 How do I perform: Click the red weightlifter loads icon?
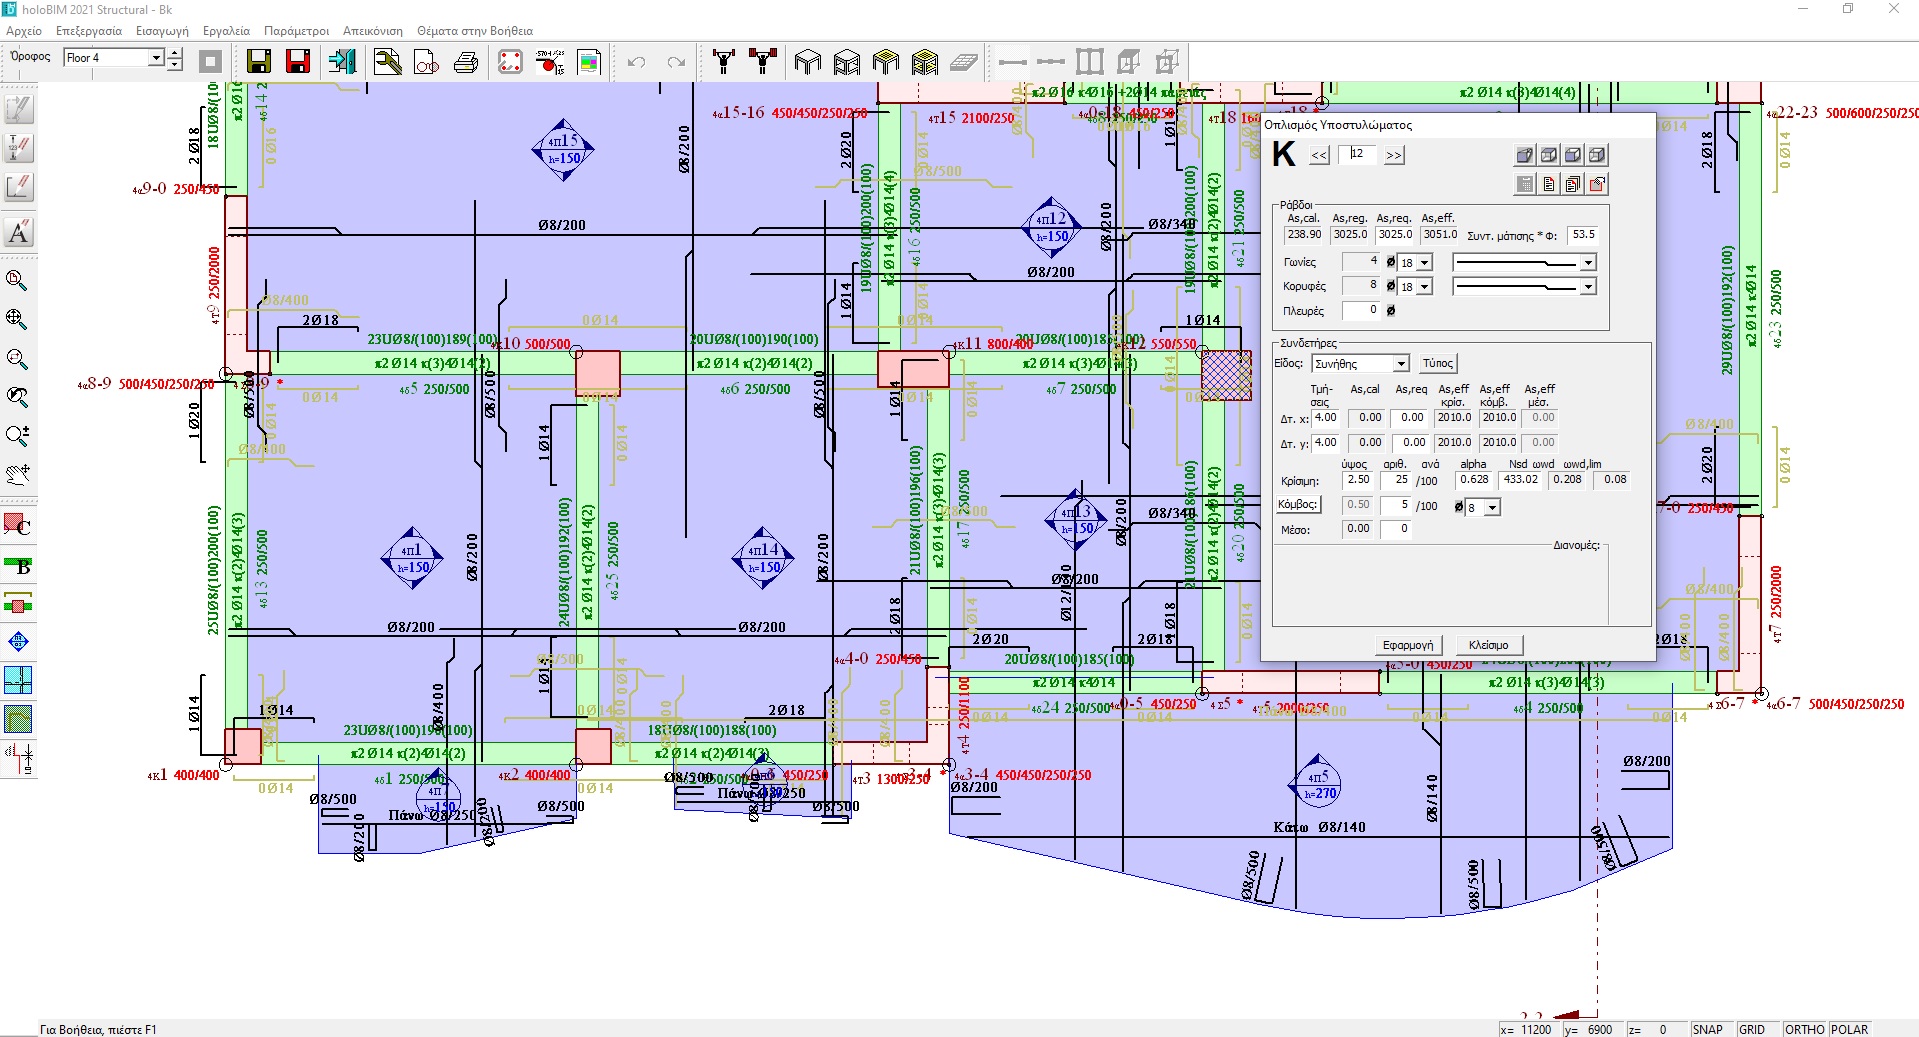(x=763, y=62)
